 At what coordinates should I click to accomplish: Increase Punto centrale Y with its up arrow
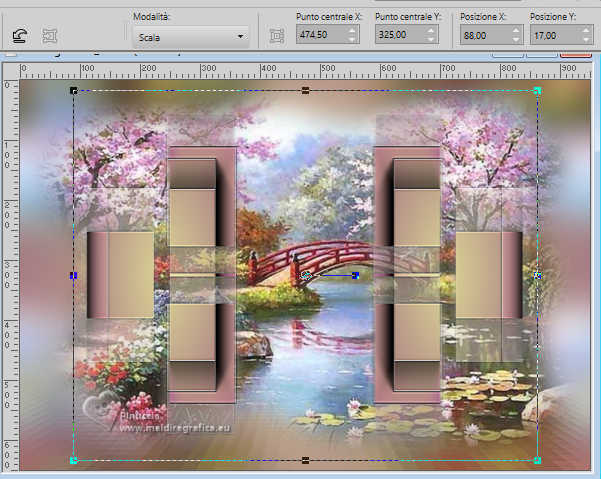pos(431,30)
